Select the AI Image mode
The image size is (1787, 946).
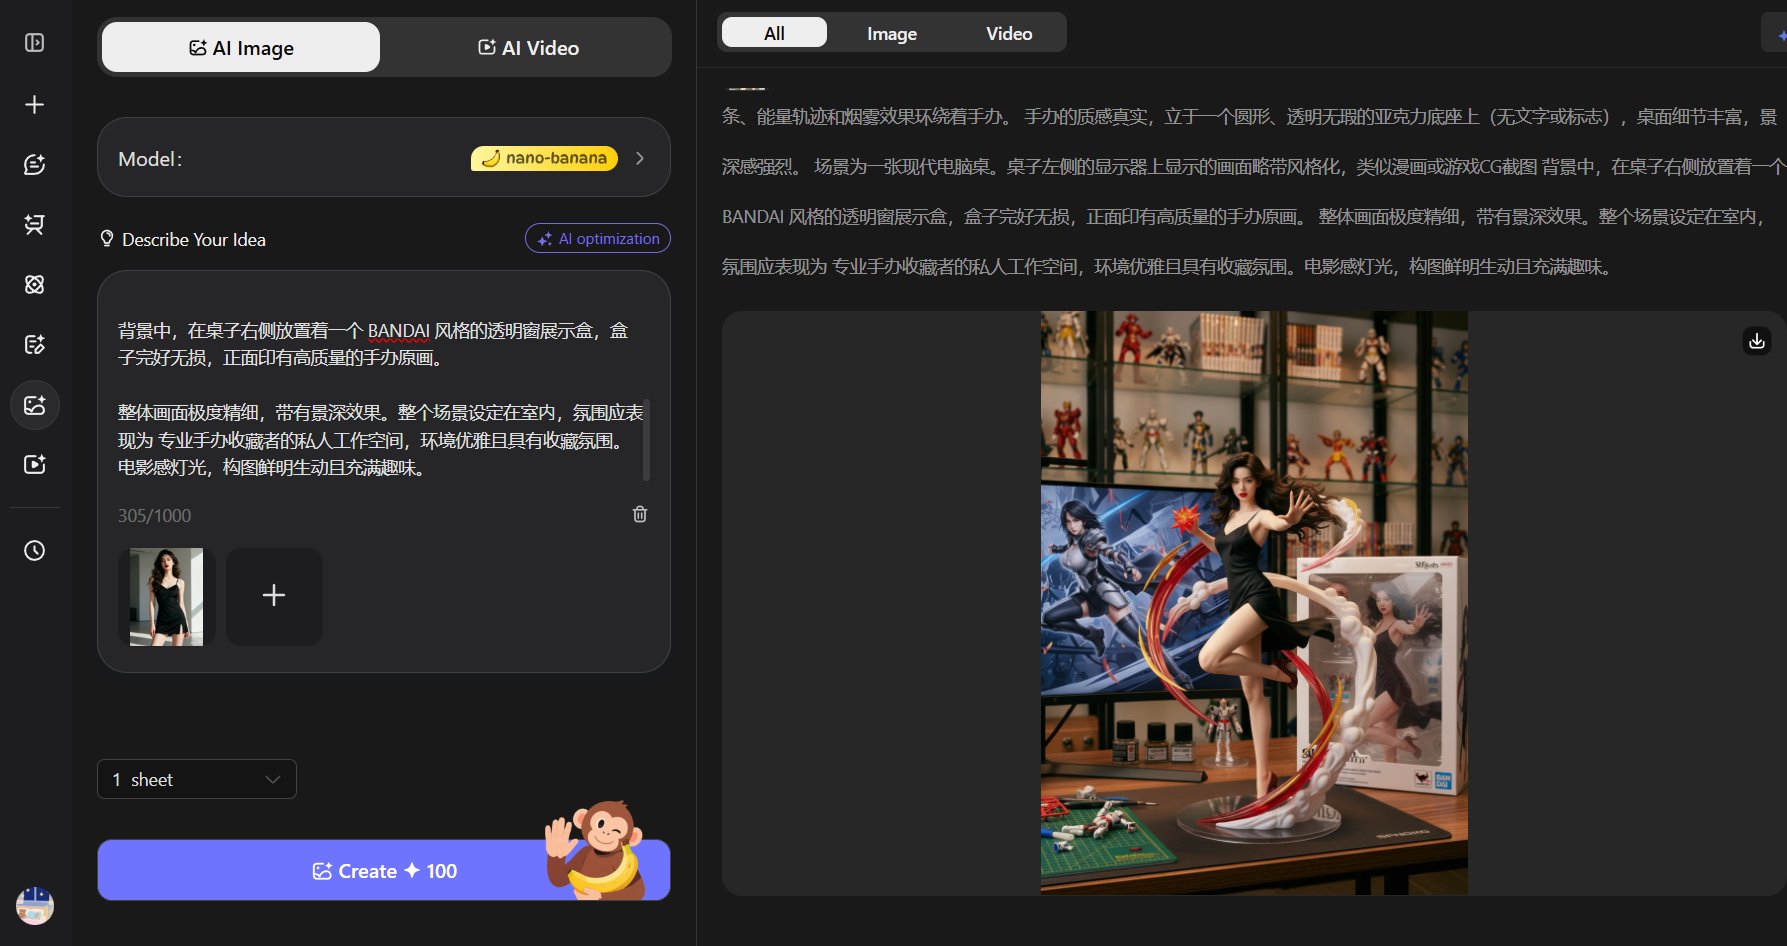click(241, 48)
